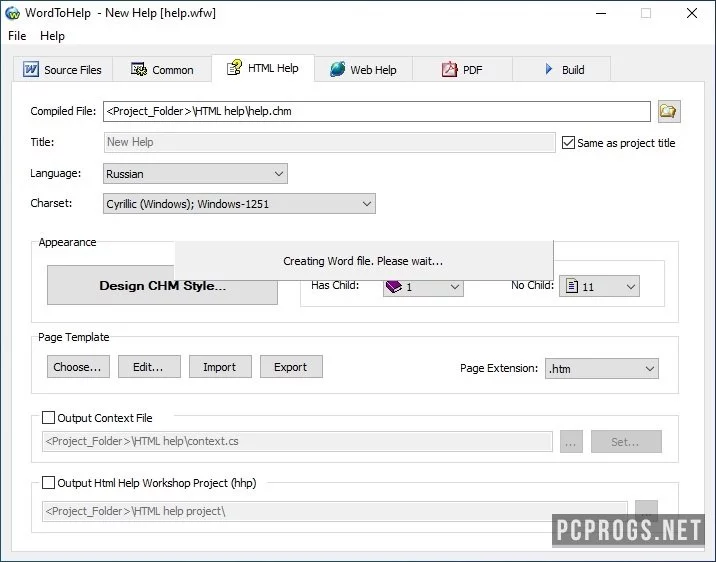Enable Output Html Help Workshop Project checkbox
This screenshot has height=562, width=716.
coord(48,483)
